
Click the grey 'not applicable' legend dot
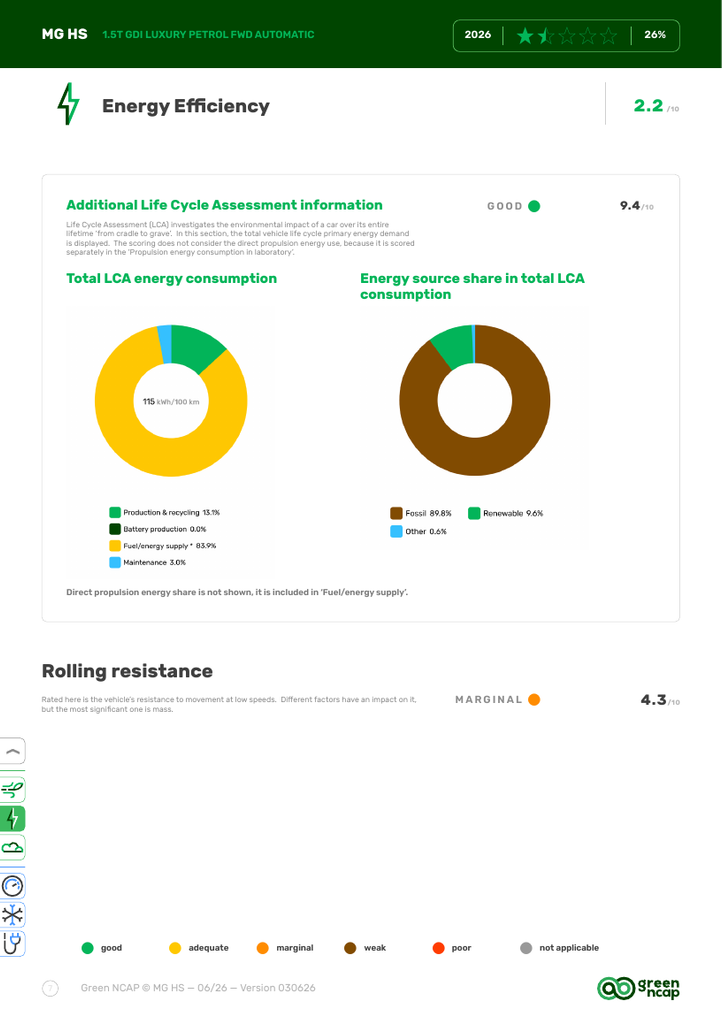tap(526, 948)
